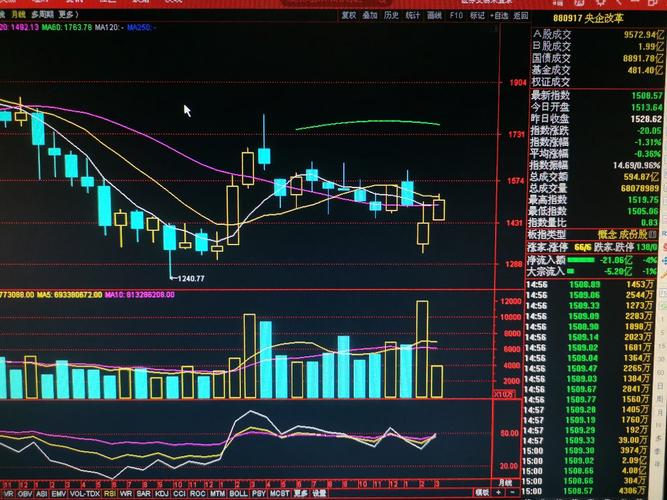Screen dimensions: 667x500
Task: Switch indicator to MTM
Action: pos(217,494)
